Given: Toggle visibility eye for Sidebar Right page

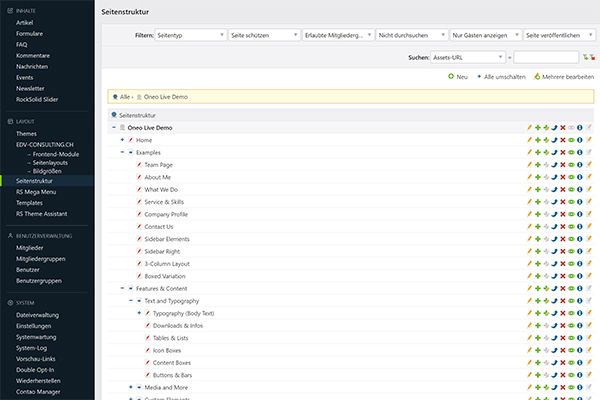Looking at the screenshot, I should (572, 252).
